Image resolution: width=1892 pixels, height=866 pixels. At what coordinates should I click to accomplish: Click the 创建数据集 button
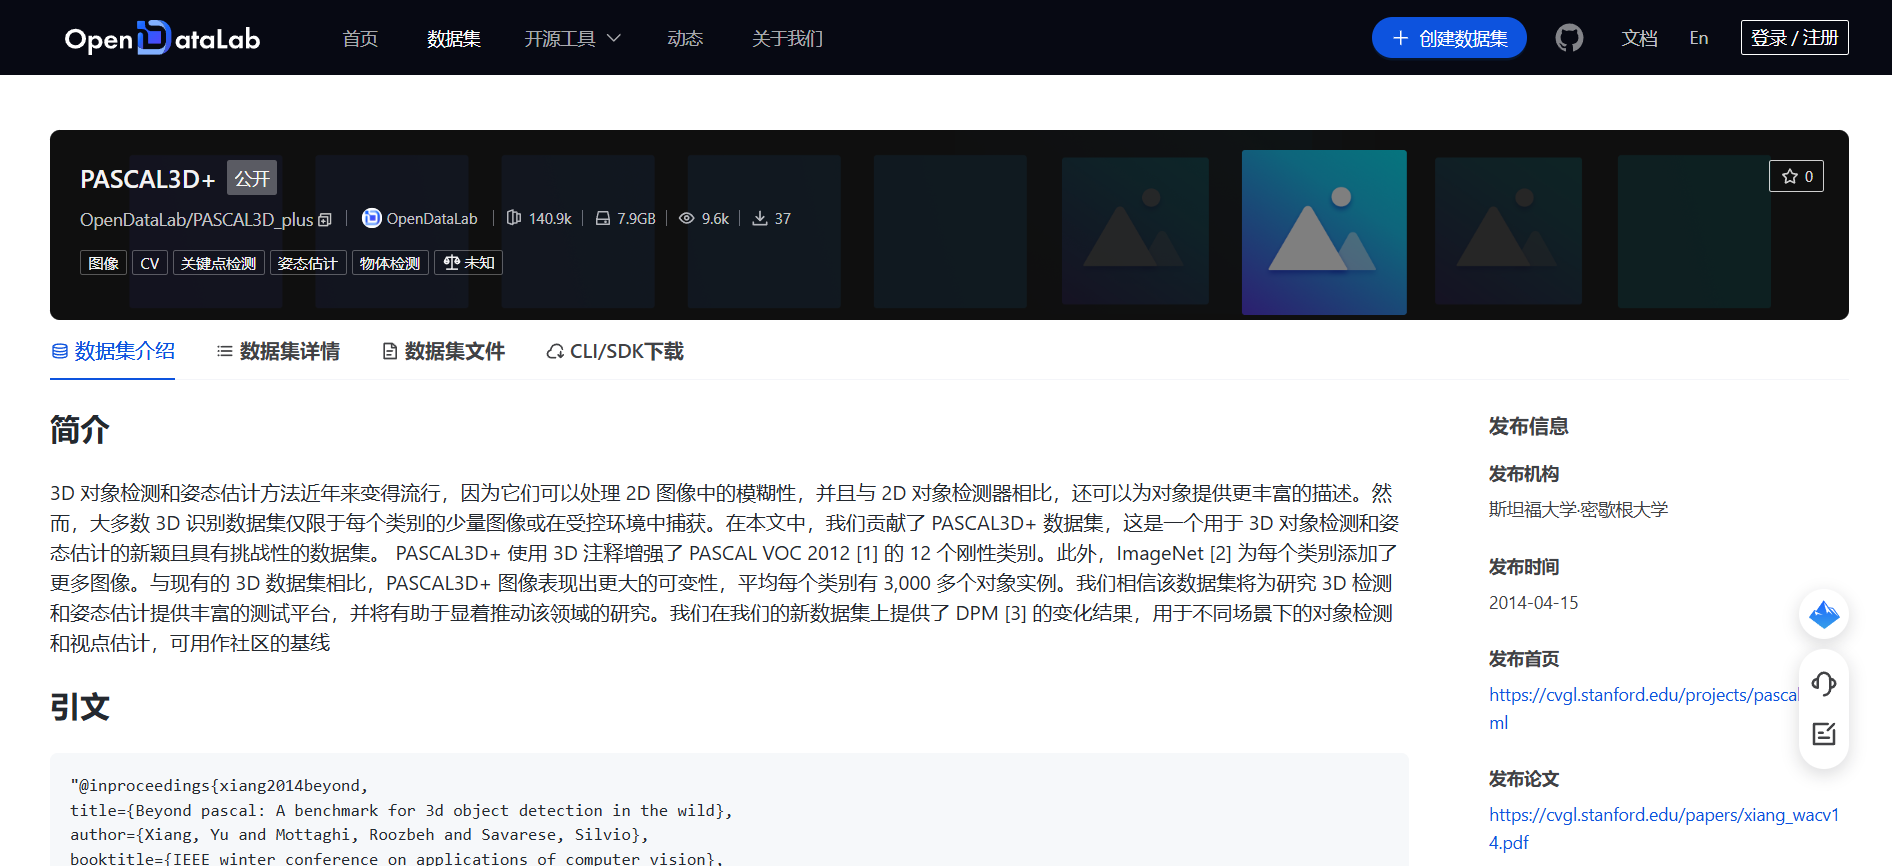coord(1449,38)
